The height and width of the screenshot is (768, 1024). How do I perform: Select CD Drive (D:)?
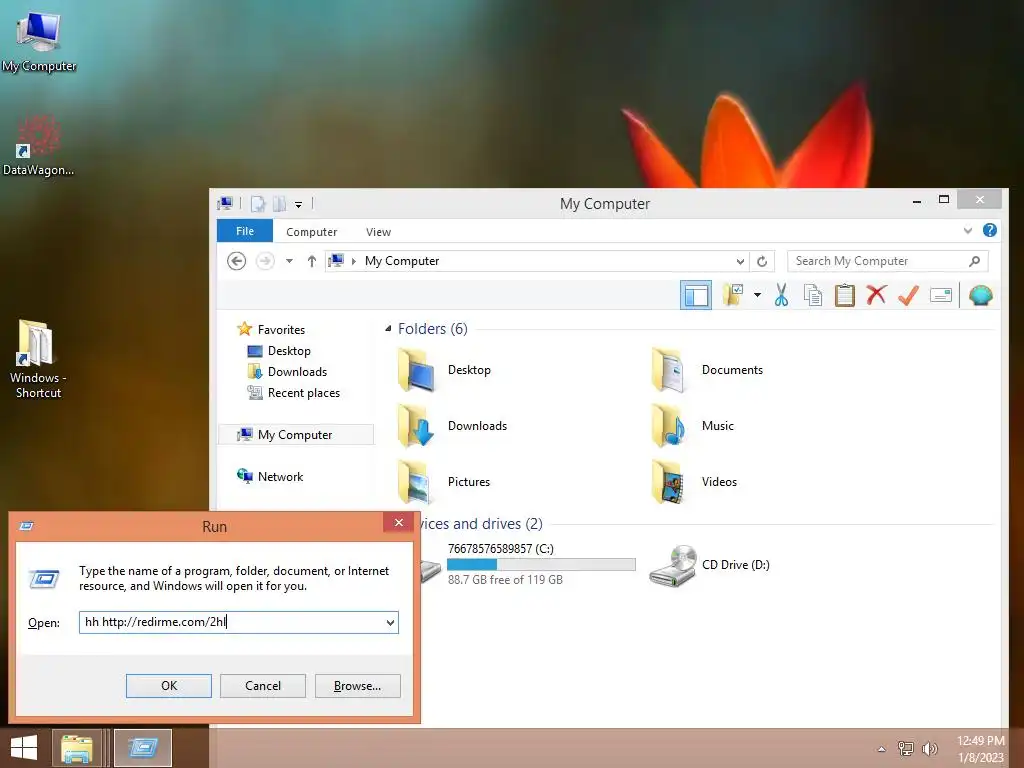(x=711, y=565)
